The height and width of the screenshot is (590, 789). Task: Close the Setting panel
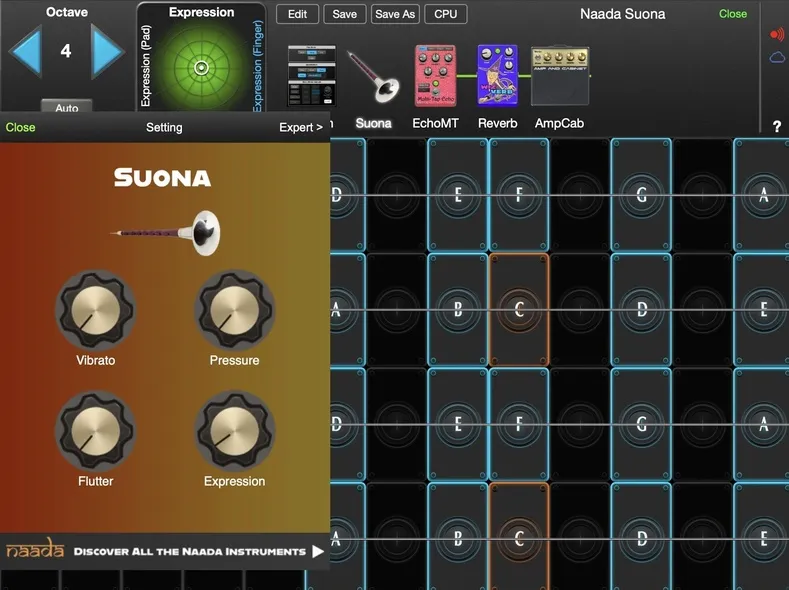pos(21,127)
